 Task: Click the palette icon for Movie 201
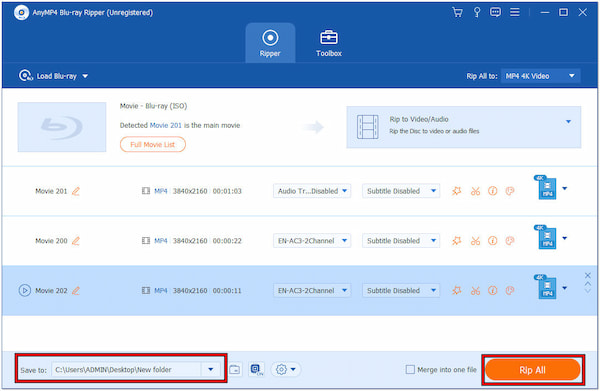pos(510,191)
